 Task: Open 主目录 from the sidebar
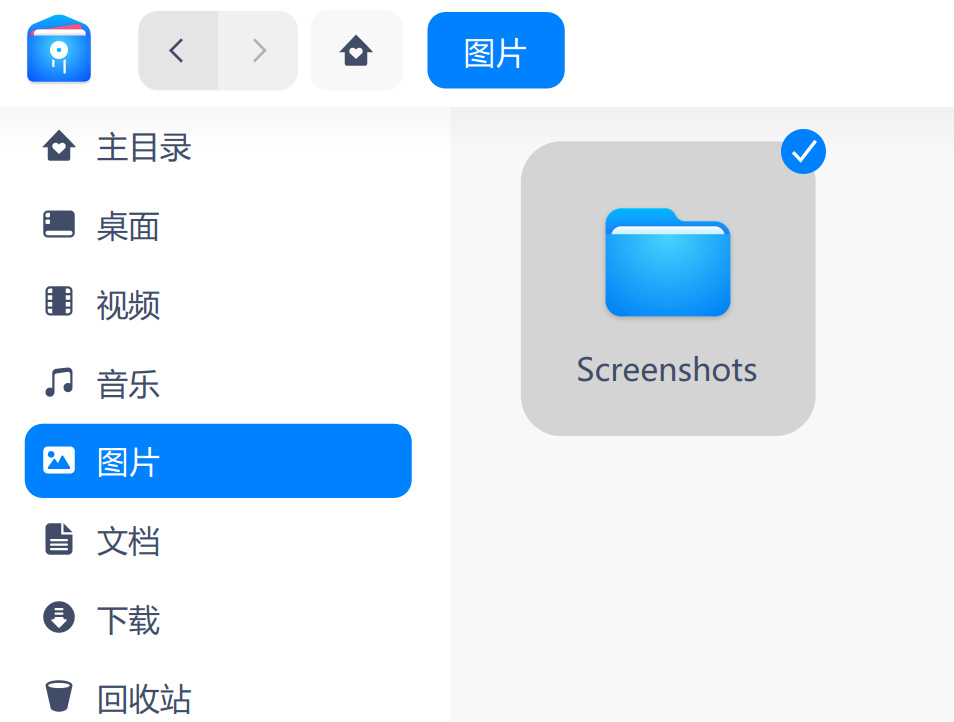[x=144, y=148]
